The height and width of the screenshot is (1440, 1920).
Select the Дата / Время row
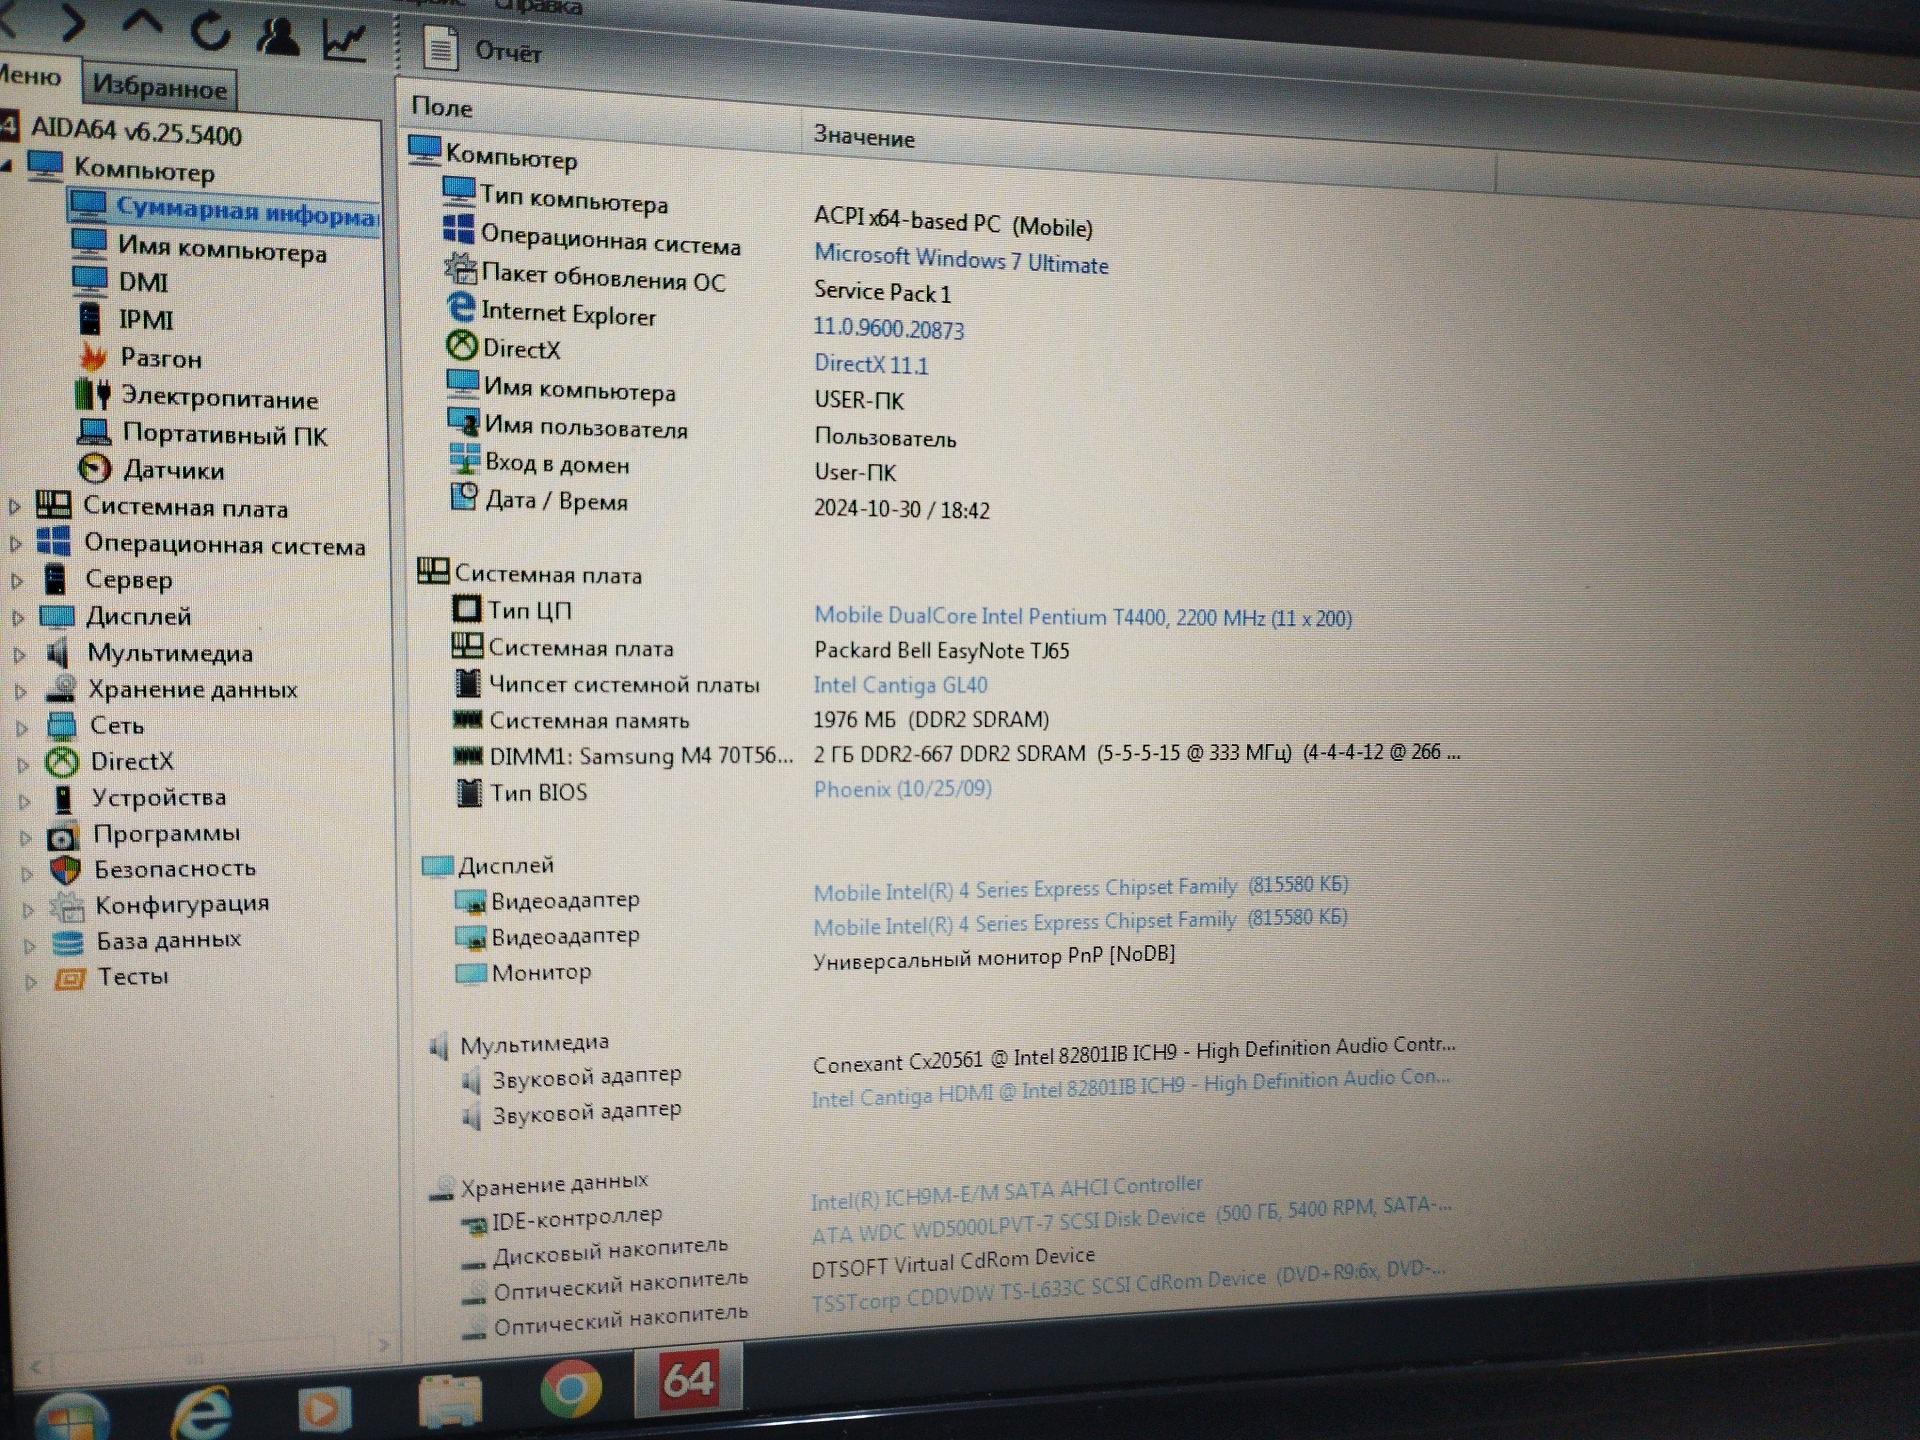[719, 504]
